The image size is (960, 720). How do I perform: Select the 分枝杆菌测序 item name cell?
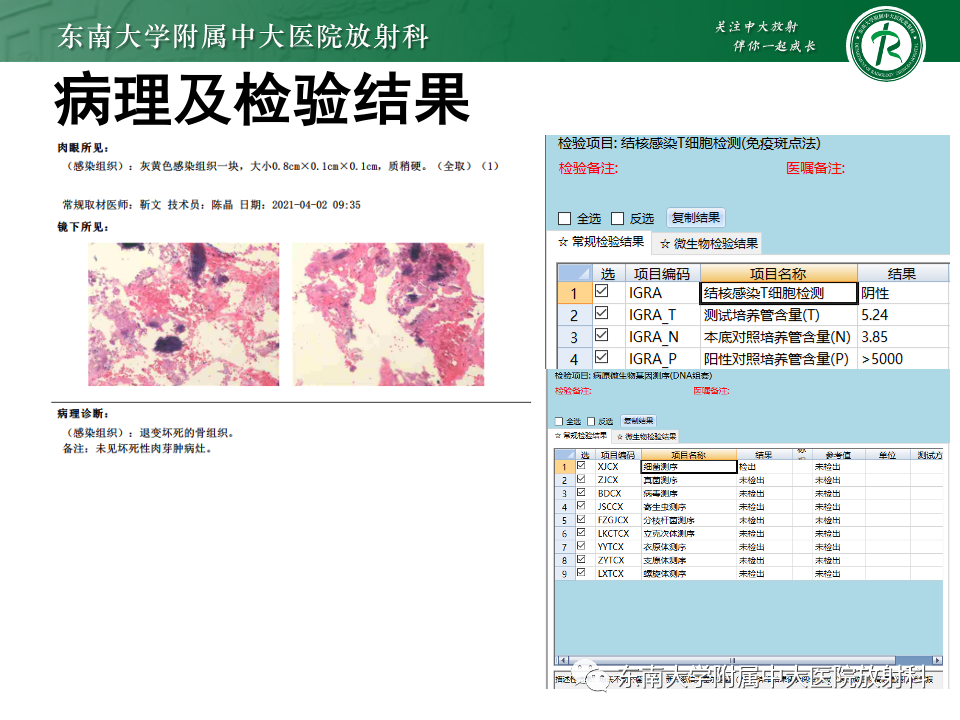pyautogui.click(x=689, y=520)
